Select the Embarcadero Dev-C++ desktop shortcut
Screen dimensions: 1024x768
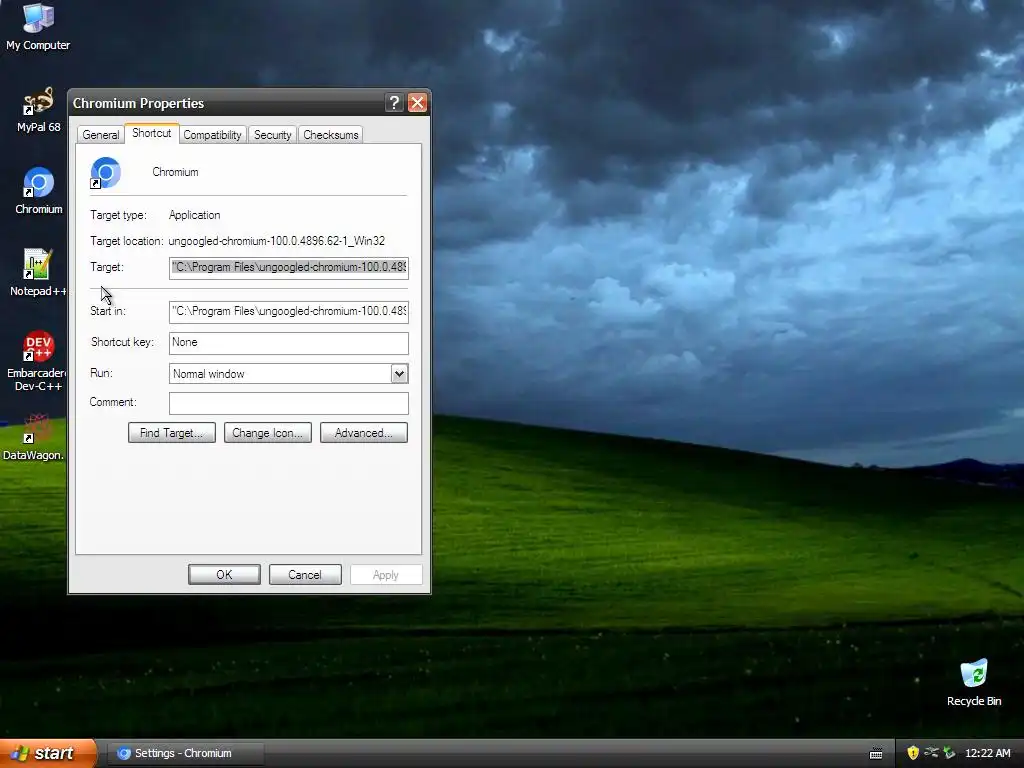point(37,361)
